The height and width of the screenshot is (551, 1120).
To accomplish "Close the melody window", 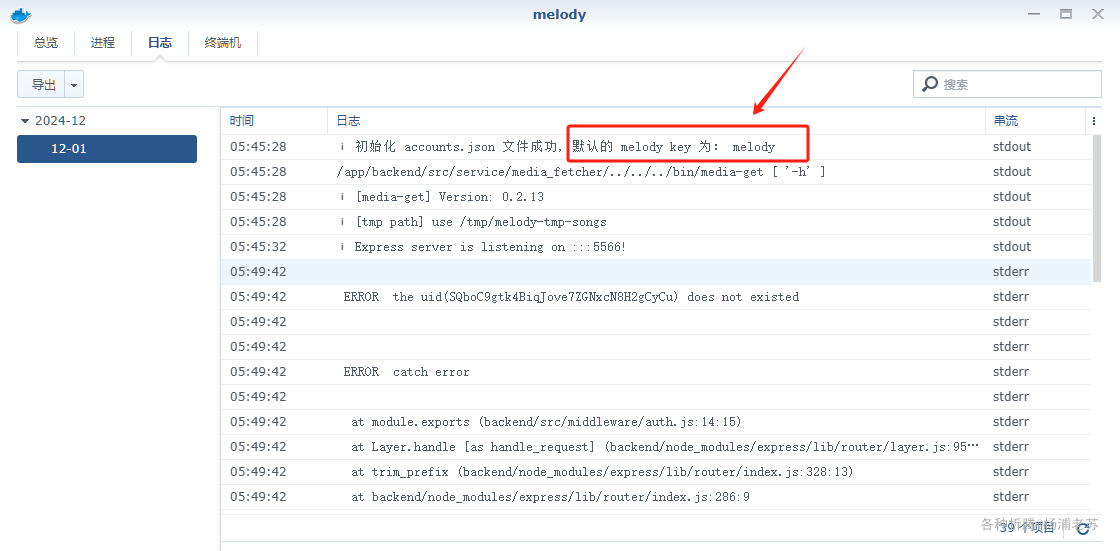I will 1098,14.
